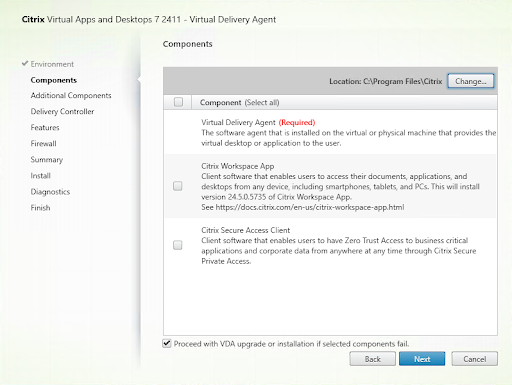Click the Citrix Secure Access Client title
512x385 pixels.
(x=246, y=230)
